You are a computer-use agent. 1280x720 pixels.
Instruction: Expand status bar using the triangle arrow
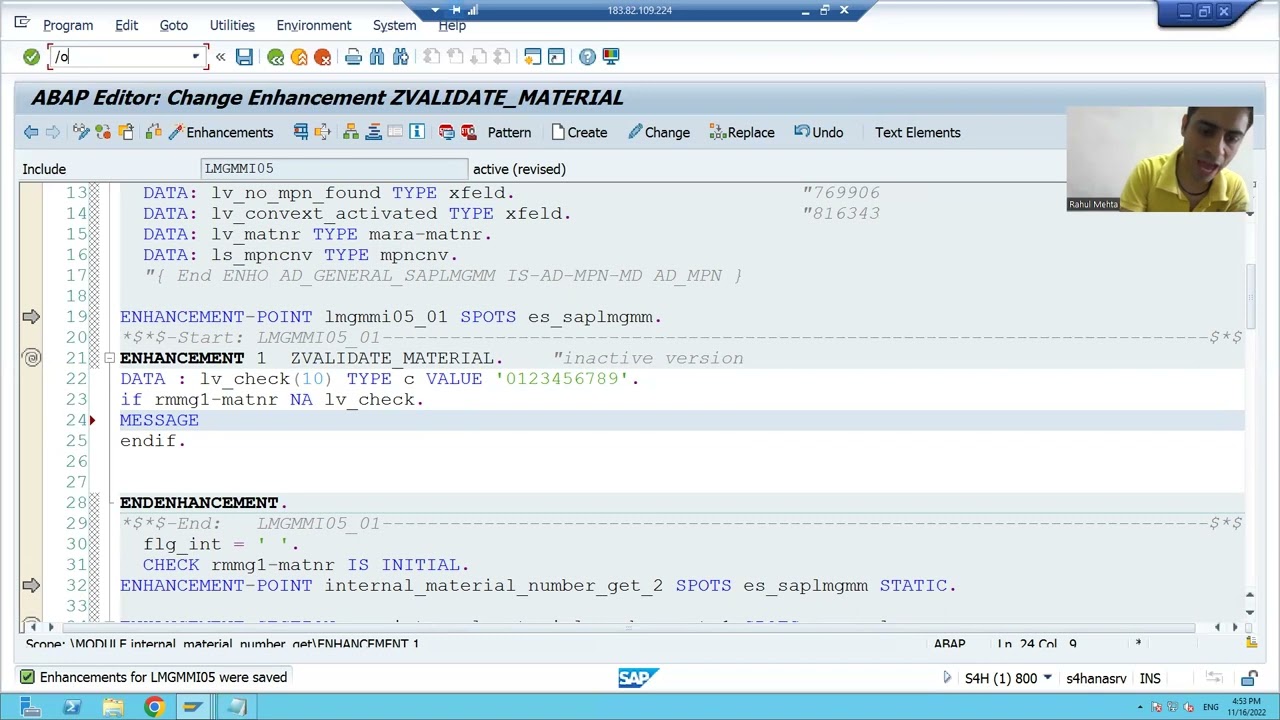946,678
